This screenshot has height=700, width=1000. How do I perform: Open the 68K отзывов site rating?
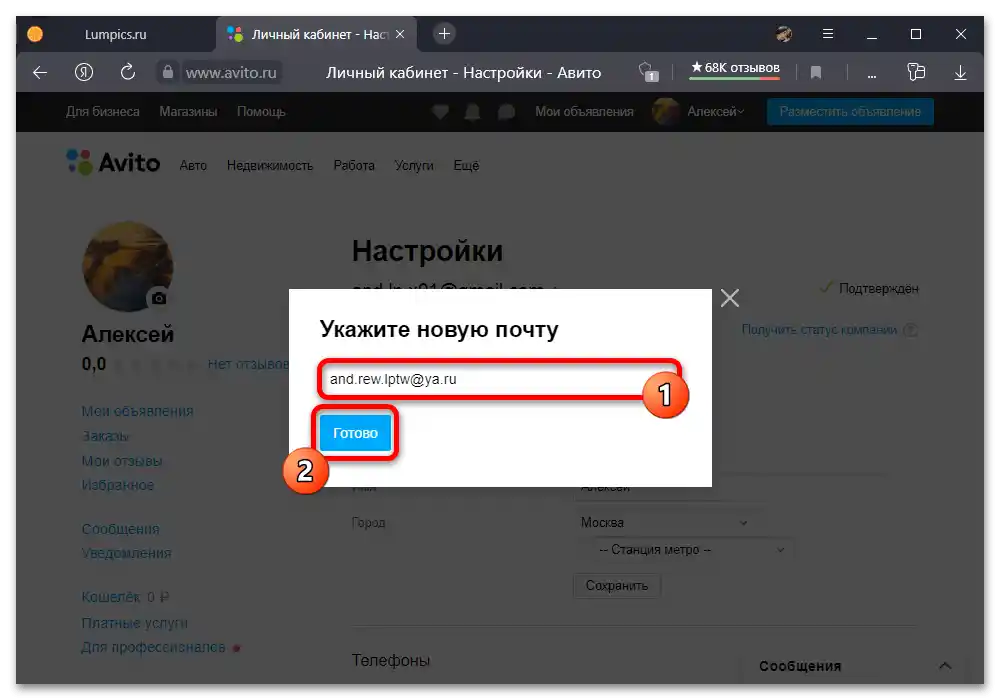point(735,68)
